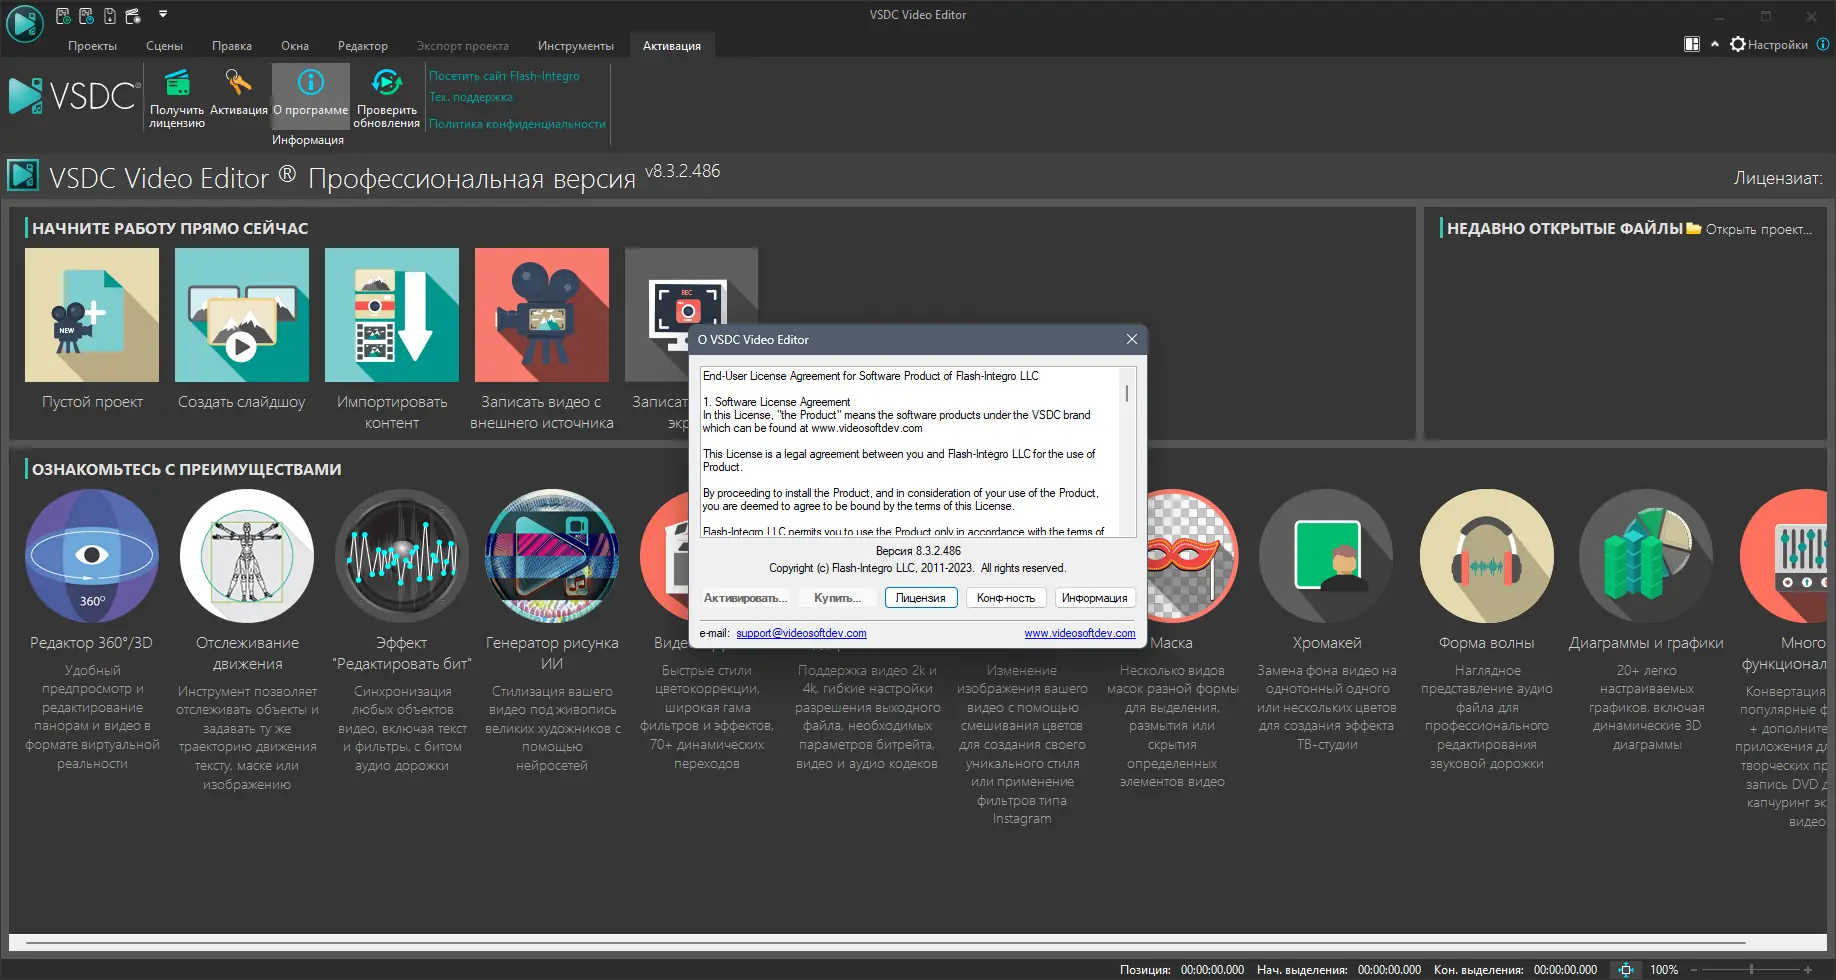Close the О VSDC Video Editor dialog

point(1132,339)
